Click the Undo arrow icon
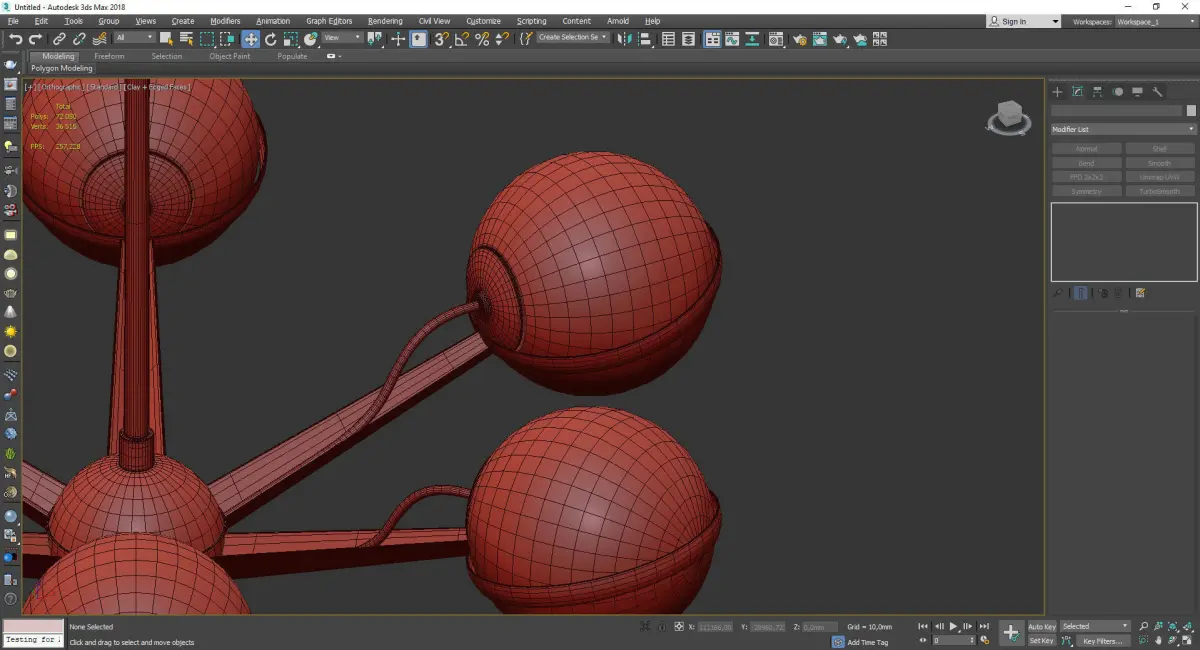Screen dimensions: 1200x650 [15, 39]
